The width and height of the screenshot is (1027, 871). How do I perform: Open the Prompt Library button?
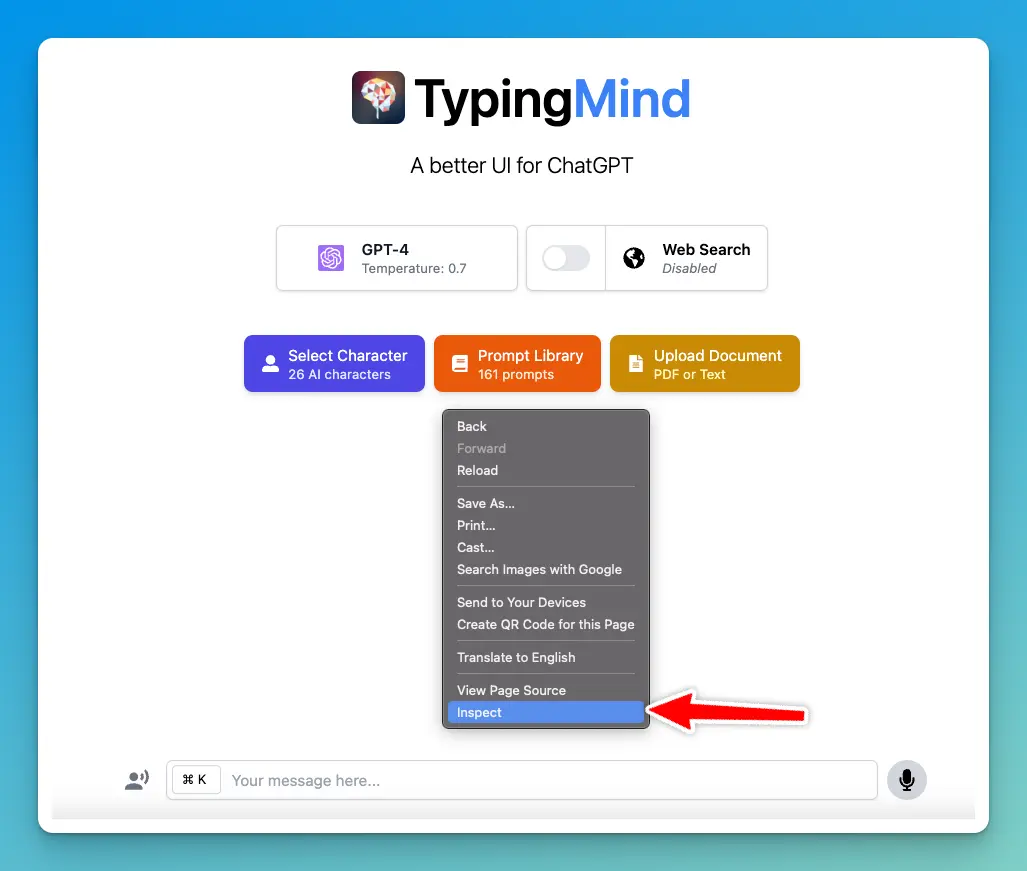tap(517, 363)
